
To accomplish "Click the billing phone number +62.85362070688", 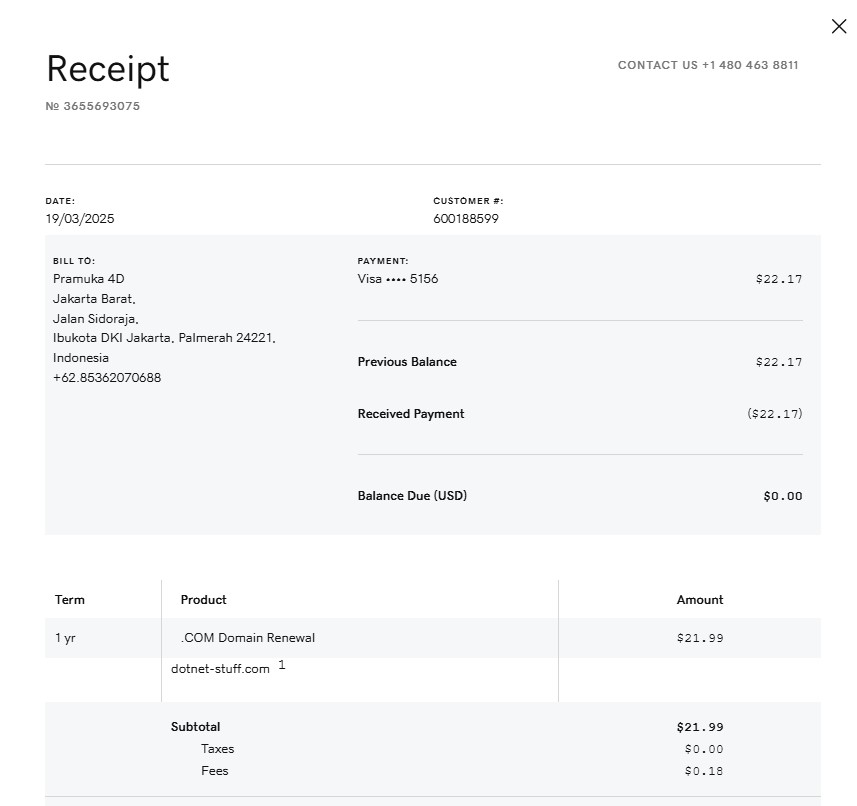I will 107,378.
